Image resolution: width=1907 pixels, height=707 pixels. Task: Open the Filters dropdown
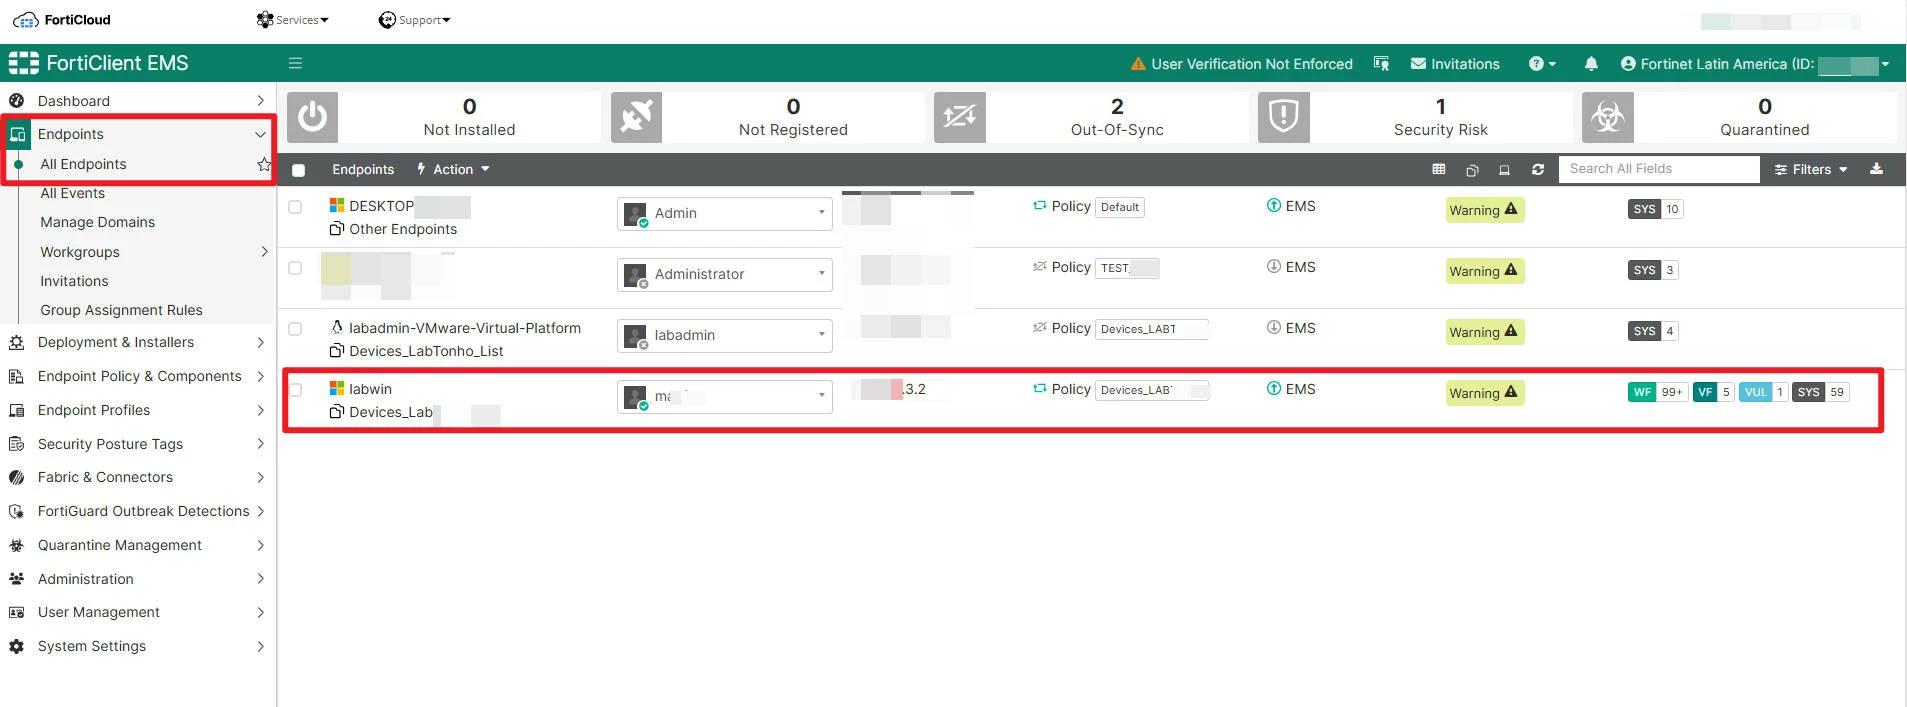pos(1811,170)
